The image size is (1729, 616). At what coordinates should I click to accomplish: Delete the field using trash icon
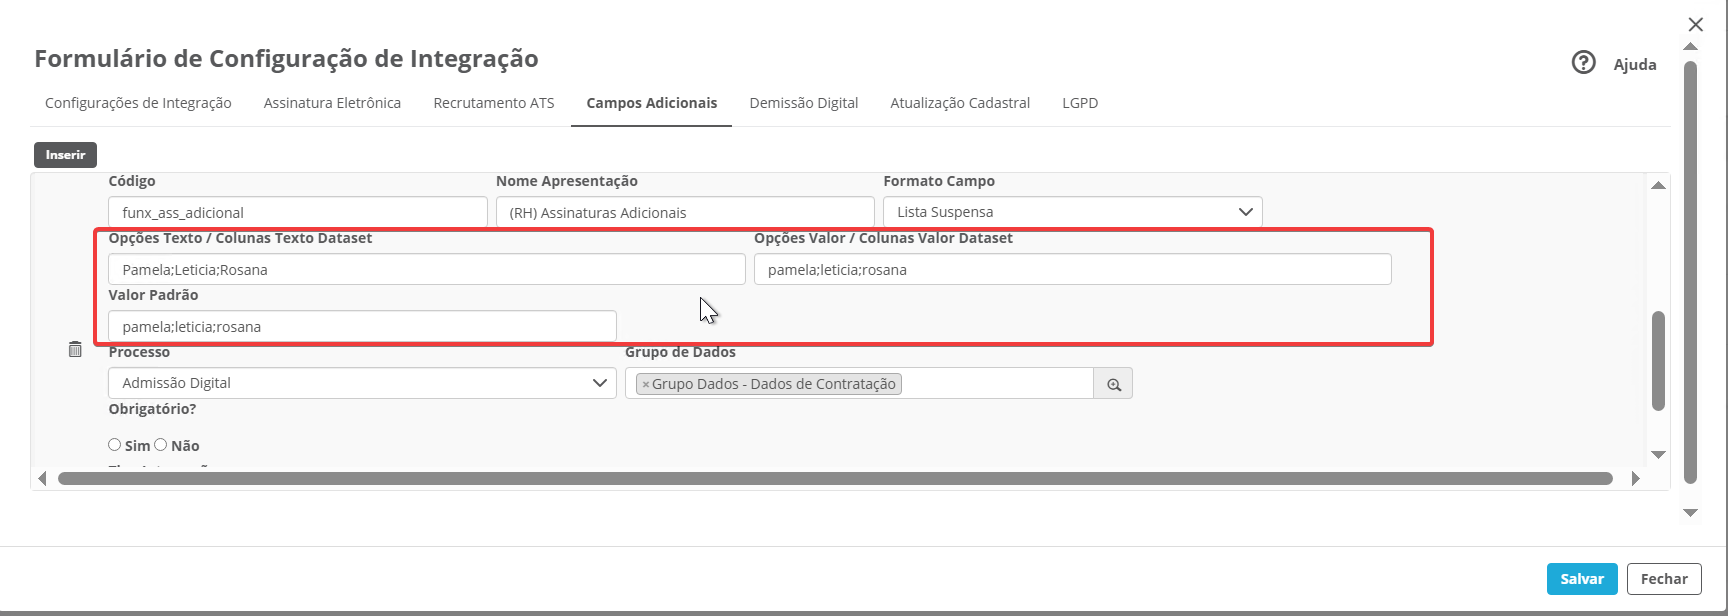(x=75, y=349)
